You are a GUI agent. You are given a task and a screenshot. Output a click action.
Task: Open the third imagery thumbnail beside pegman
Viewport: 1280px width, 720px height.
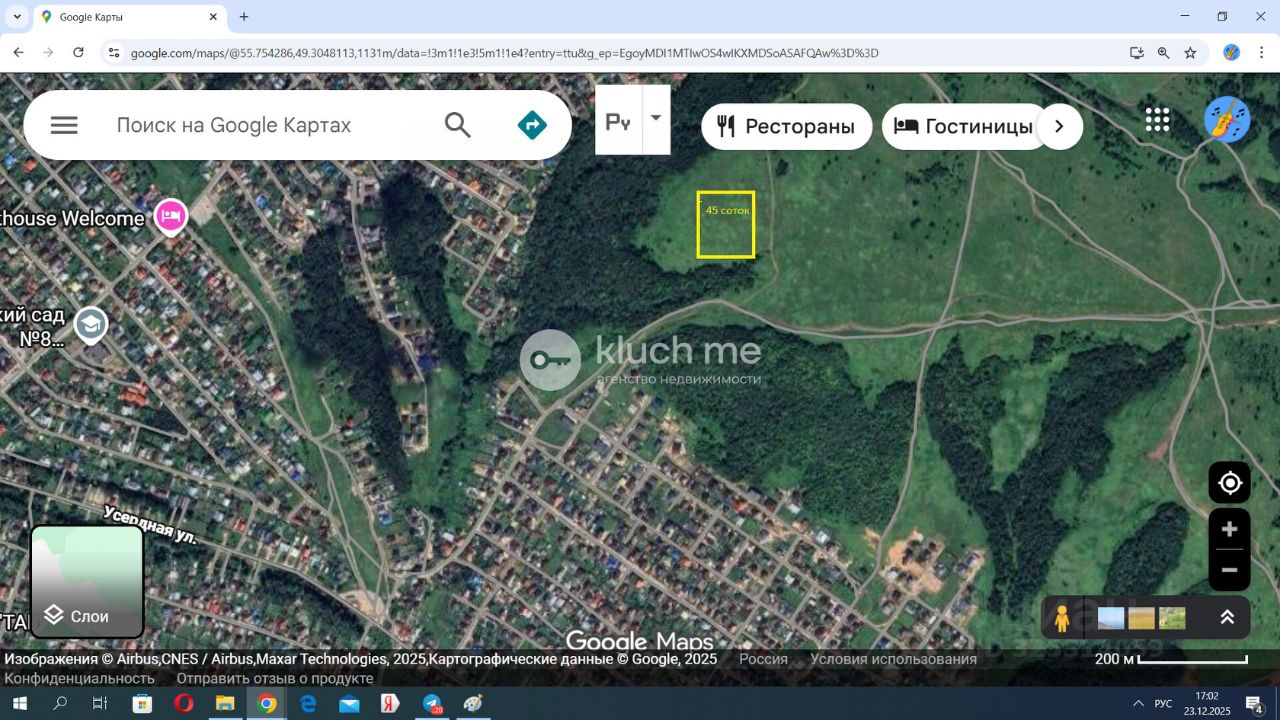[x=1172, y=618]
